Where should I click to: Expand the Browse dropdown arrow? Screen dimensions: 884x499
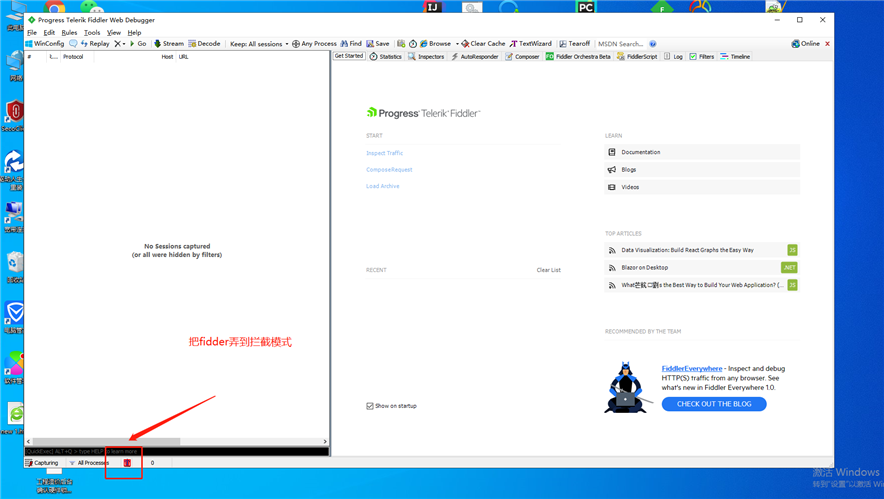[x=457, y=43]
